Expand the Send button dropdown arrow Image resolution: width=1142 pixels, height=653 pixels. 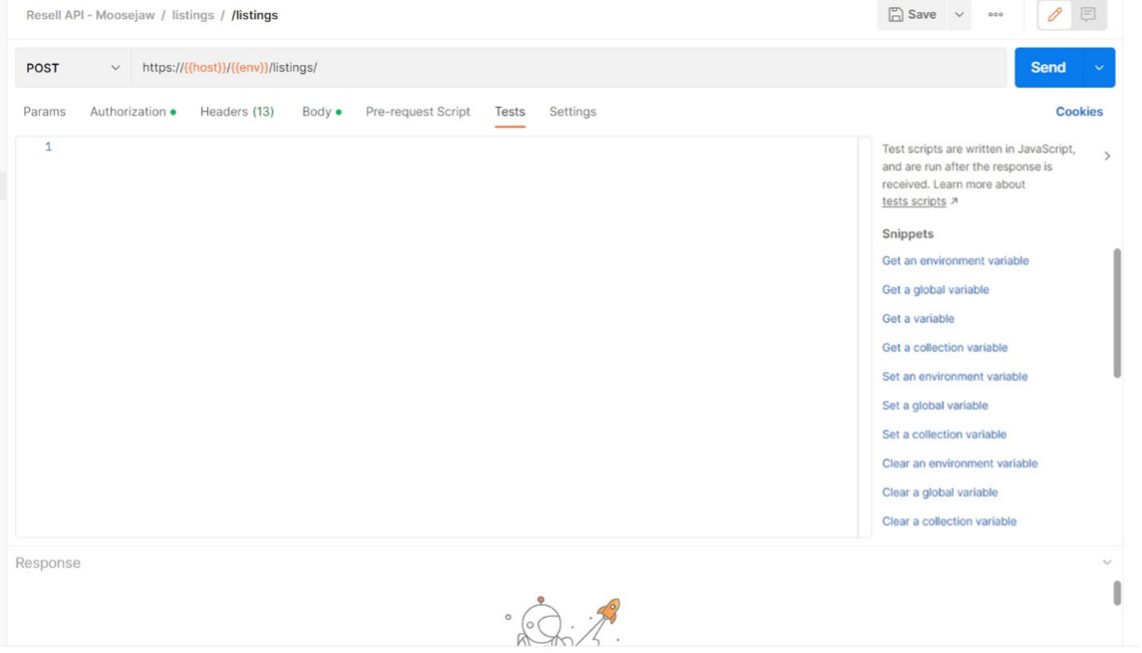tap(1099, 68)
